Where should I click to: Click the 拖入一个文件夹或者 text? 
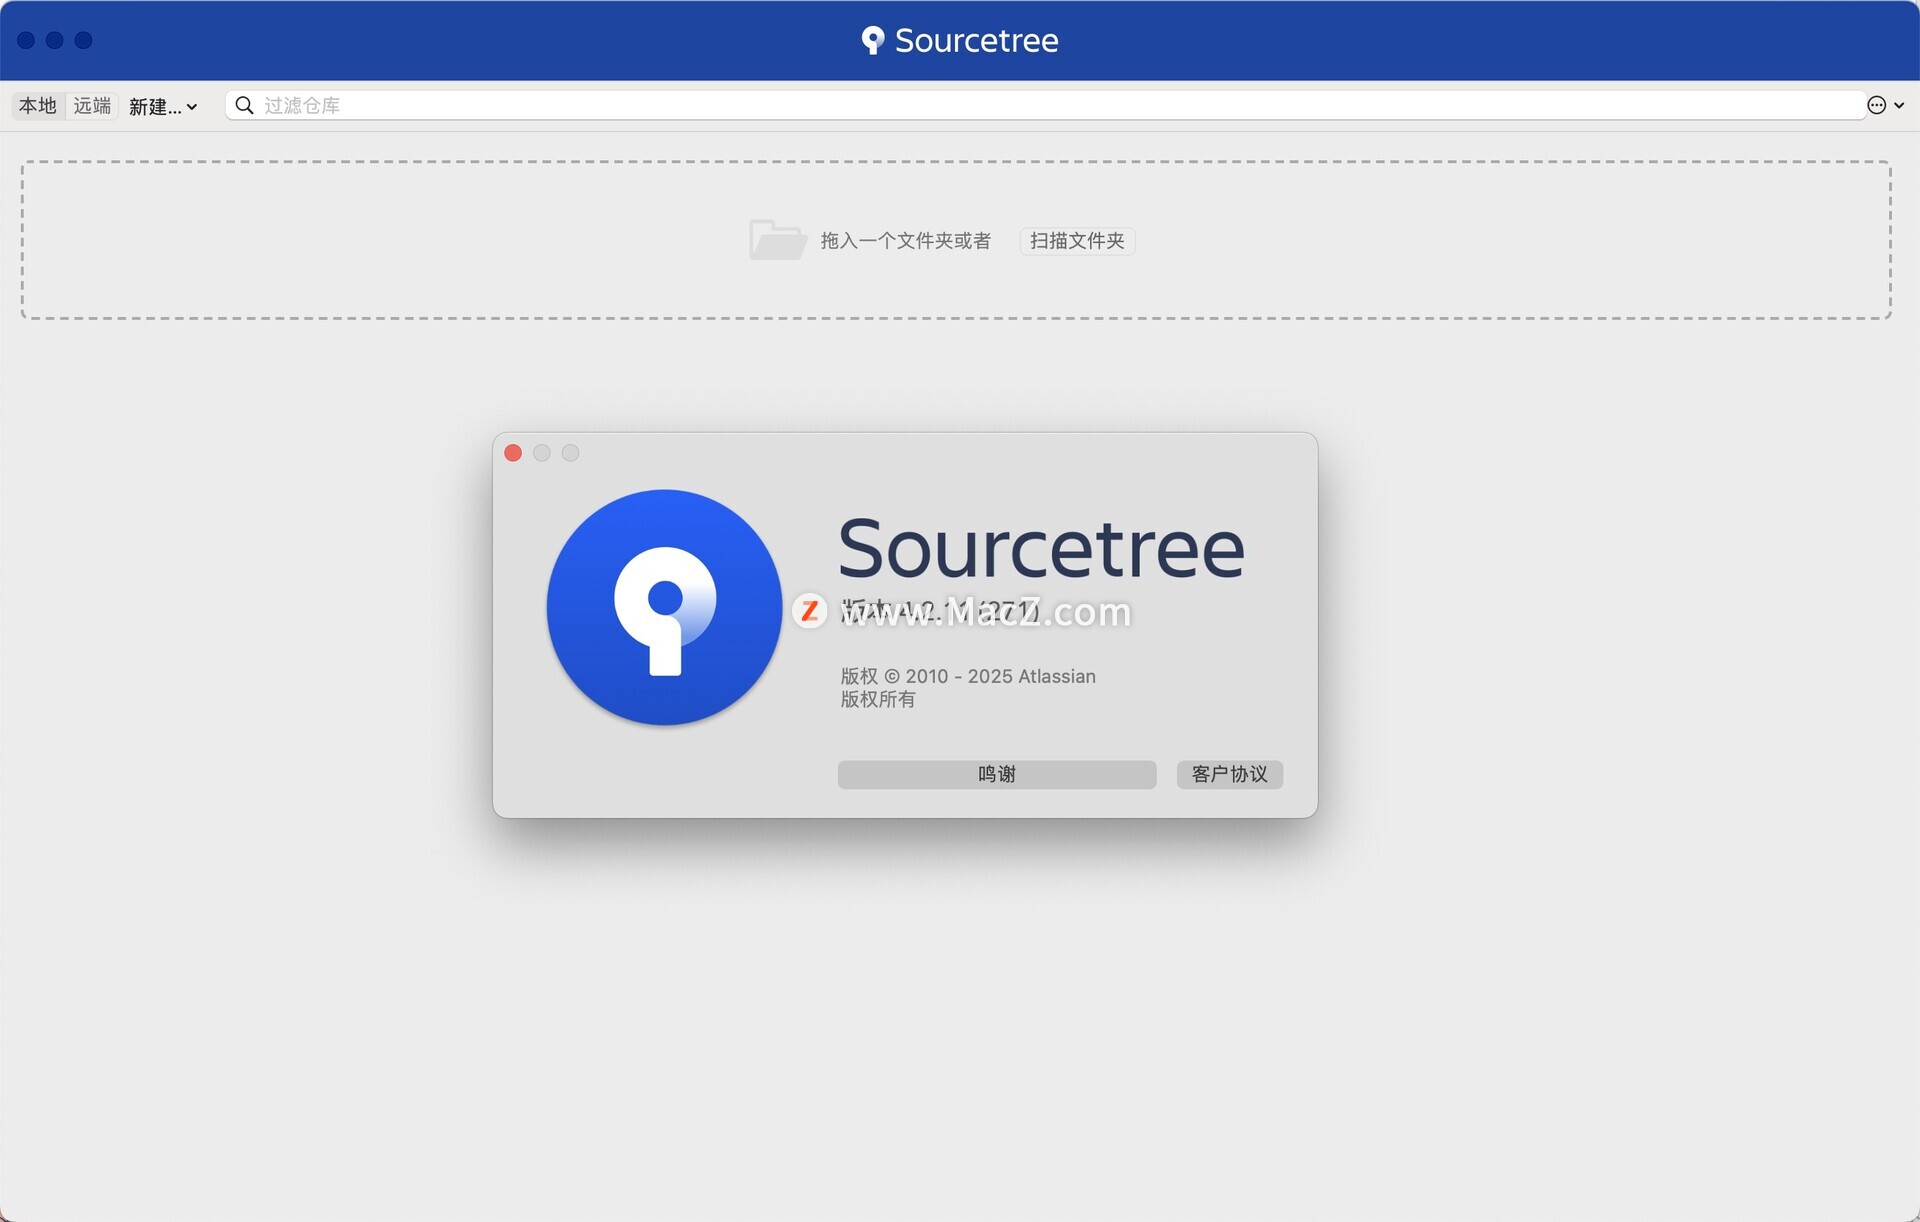(905, 241)
